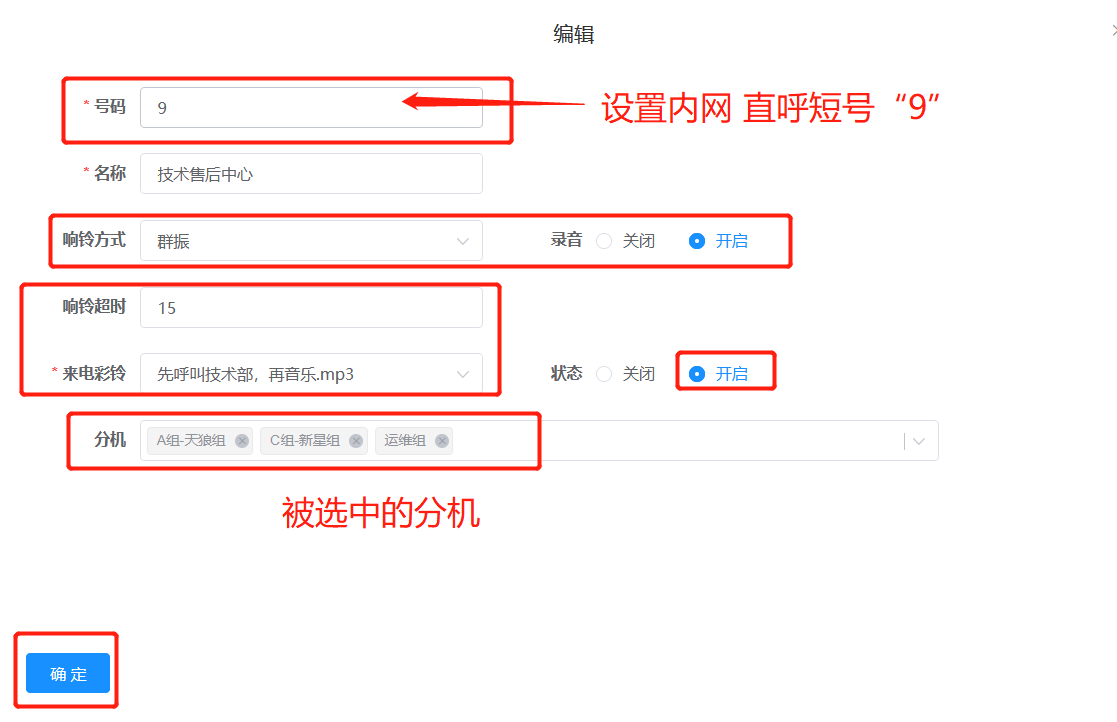Remove the C组-新星组 extension tag
Image resolution: width=1117 pixels, height=722 pixels.
[x=356, y=441]
